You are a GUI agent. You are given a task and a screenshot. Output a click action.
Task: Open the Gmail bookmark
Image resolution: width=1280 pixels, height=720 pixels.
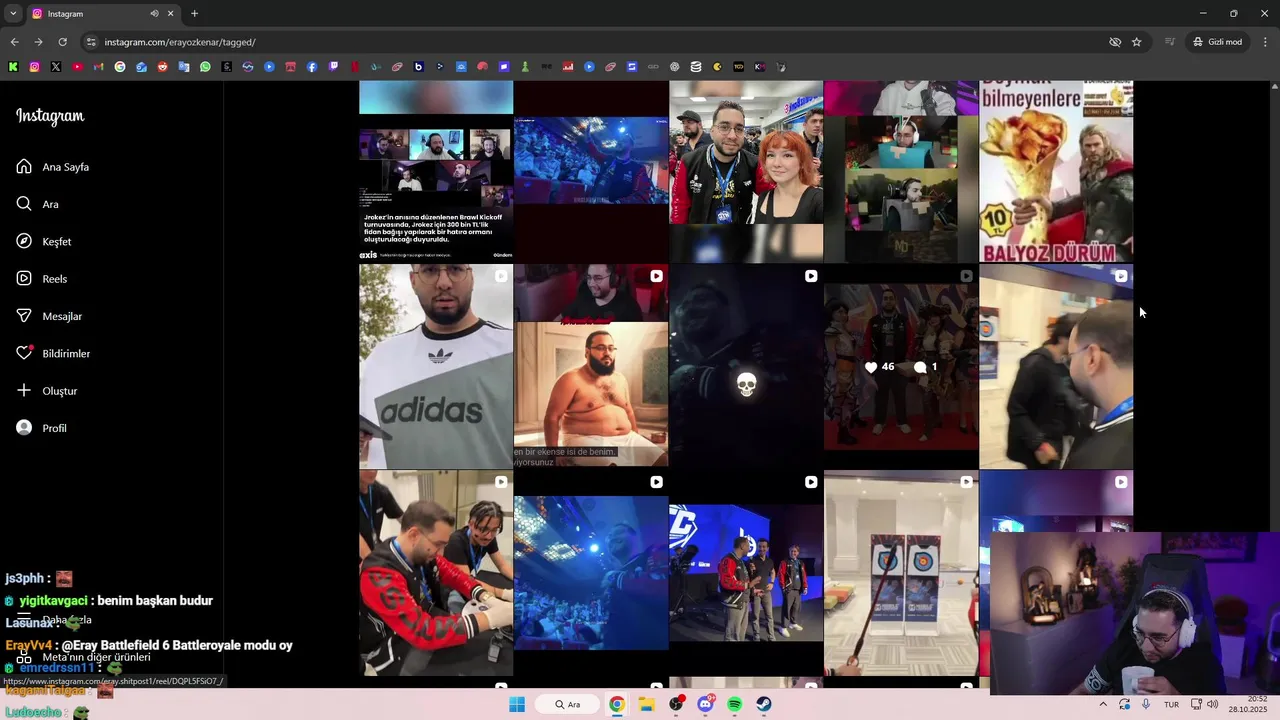(98, 67)
